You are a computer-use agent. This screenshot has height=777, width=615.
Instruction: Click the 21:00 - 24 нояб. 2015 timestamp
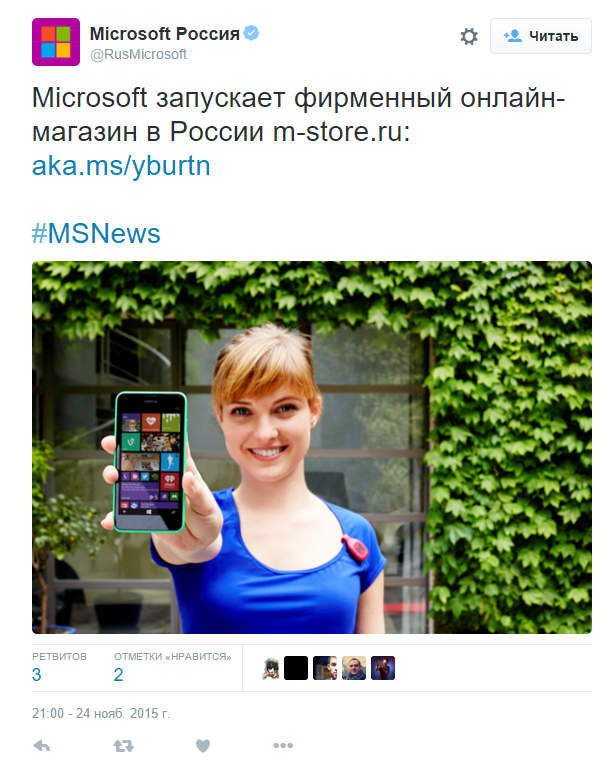pos(101,714)
